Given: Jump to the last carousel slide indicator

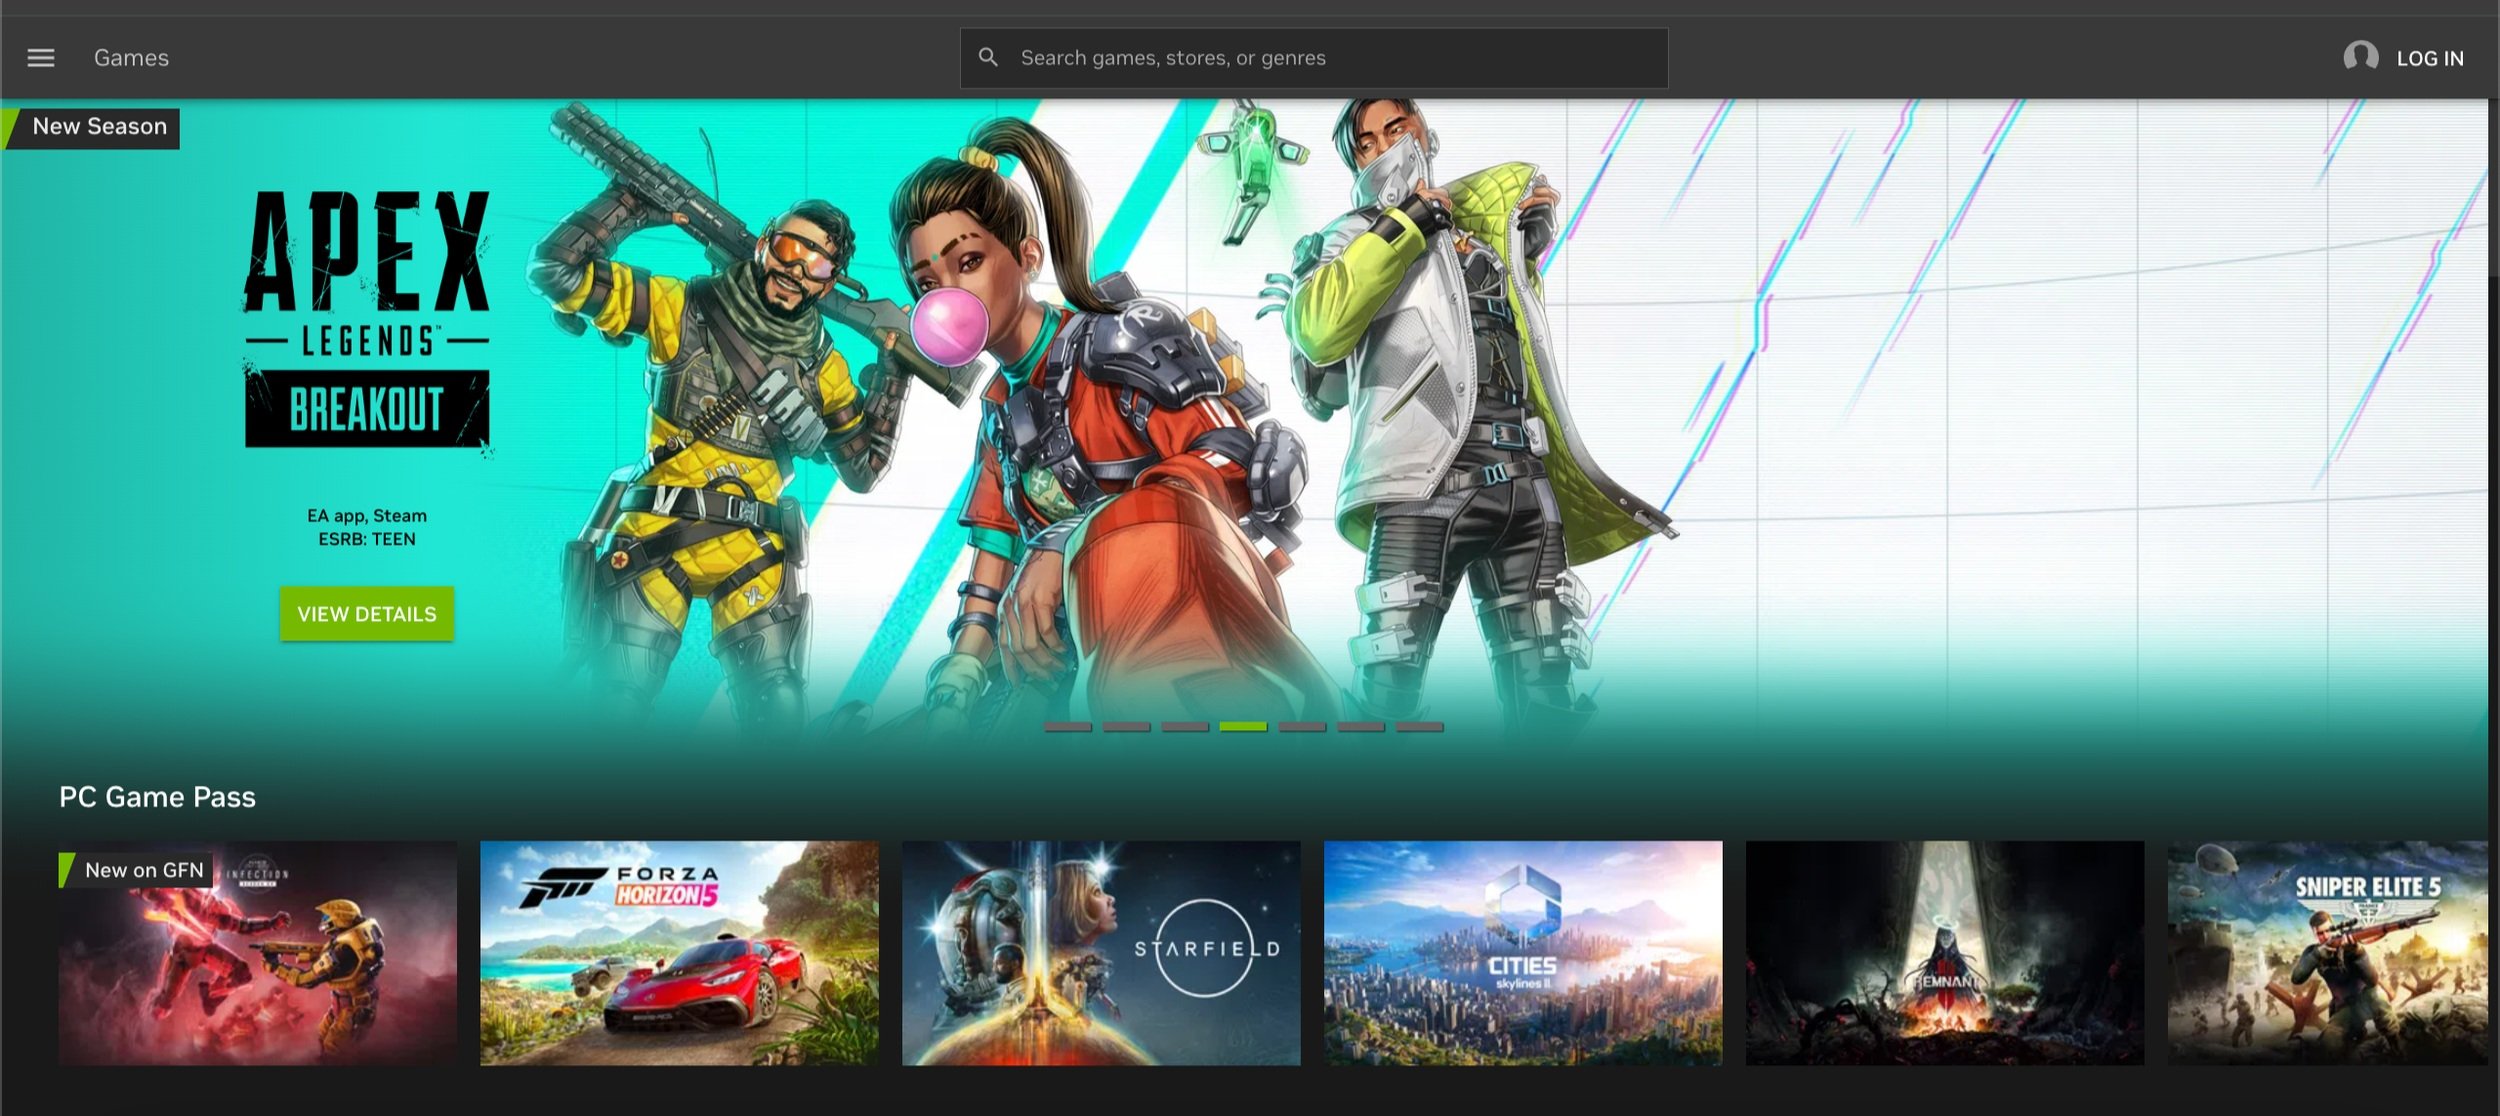Looking at the screenshot, I should coord(1419,727).
